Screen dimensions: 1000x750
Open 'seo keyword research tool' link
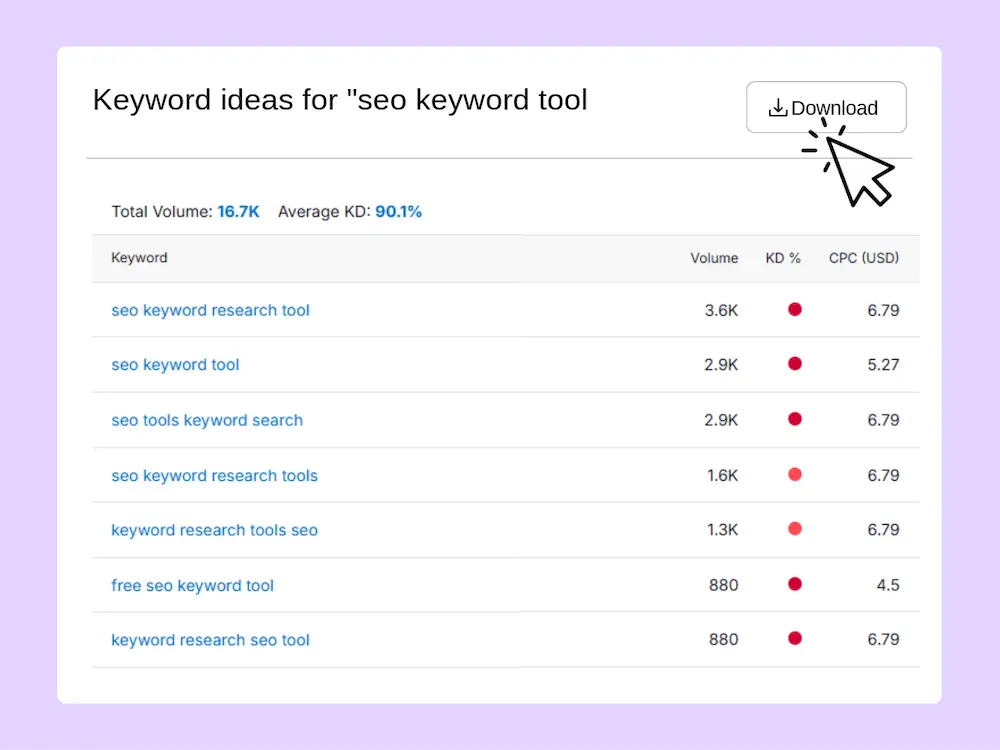pos(210,310)
